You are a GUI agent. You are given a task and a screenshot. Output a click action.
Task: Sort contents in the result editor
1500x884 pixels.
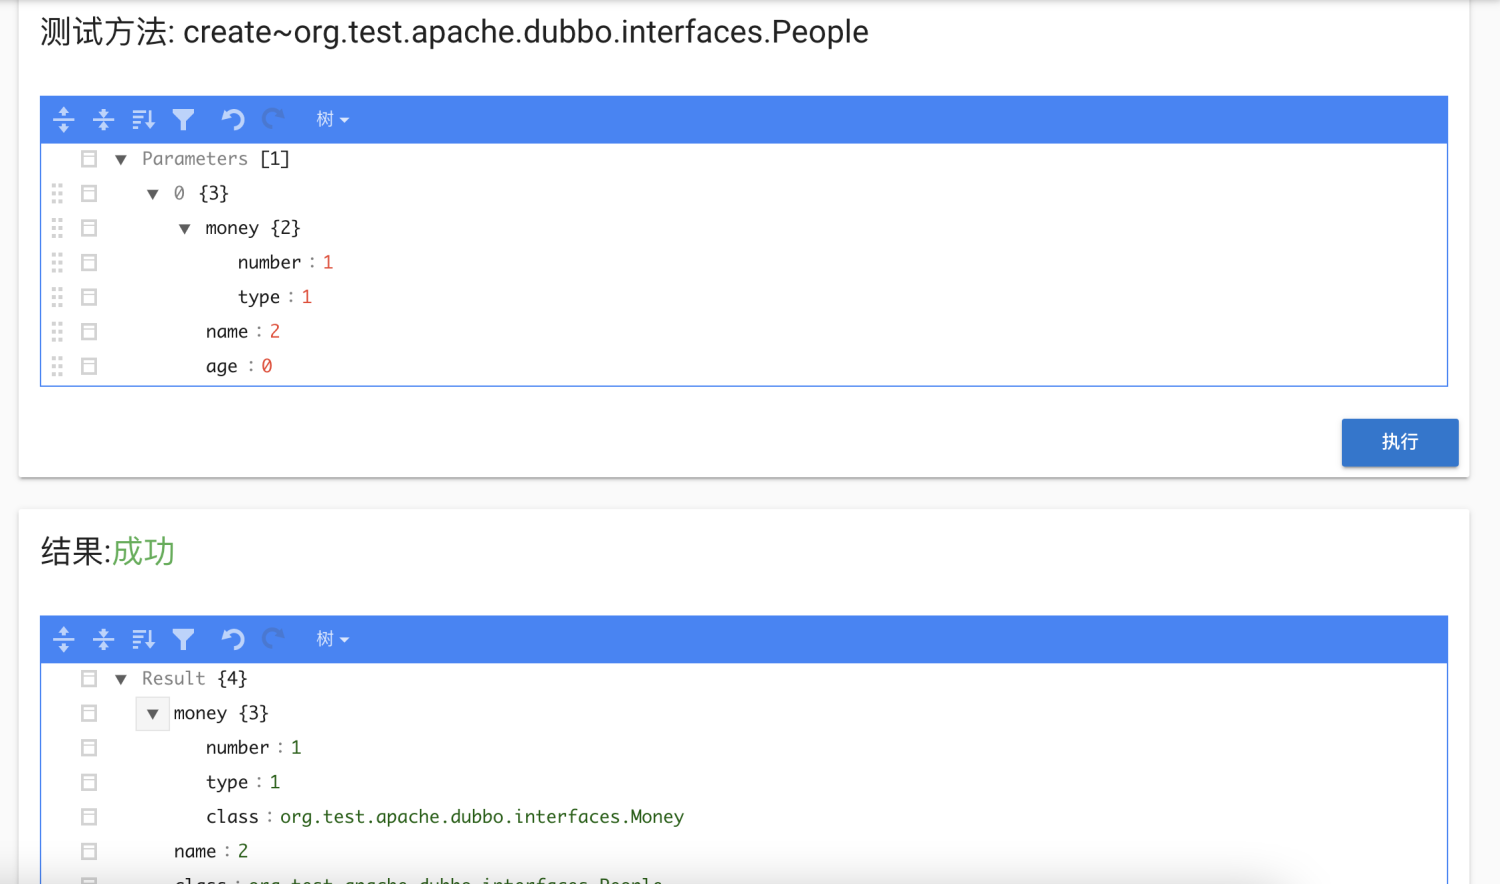[143, 639]
